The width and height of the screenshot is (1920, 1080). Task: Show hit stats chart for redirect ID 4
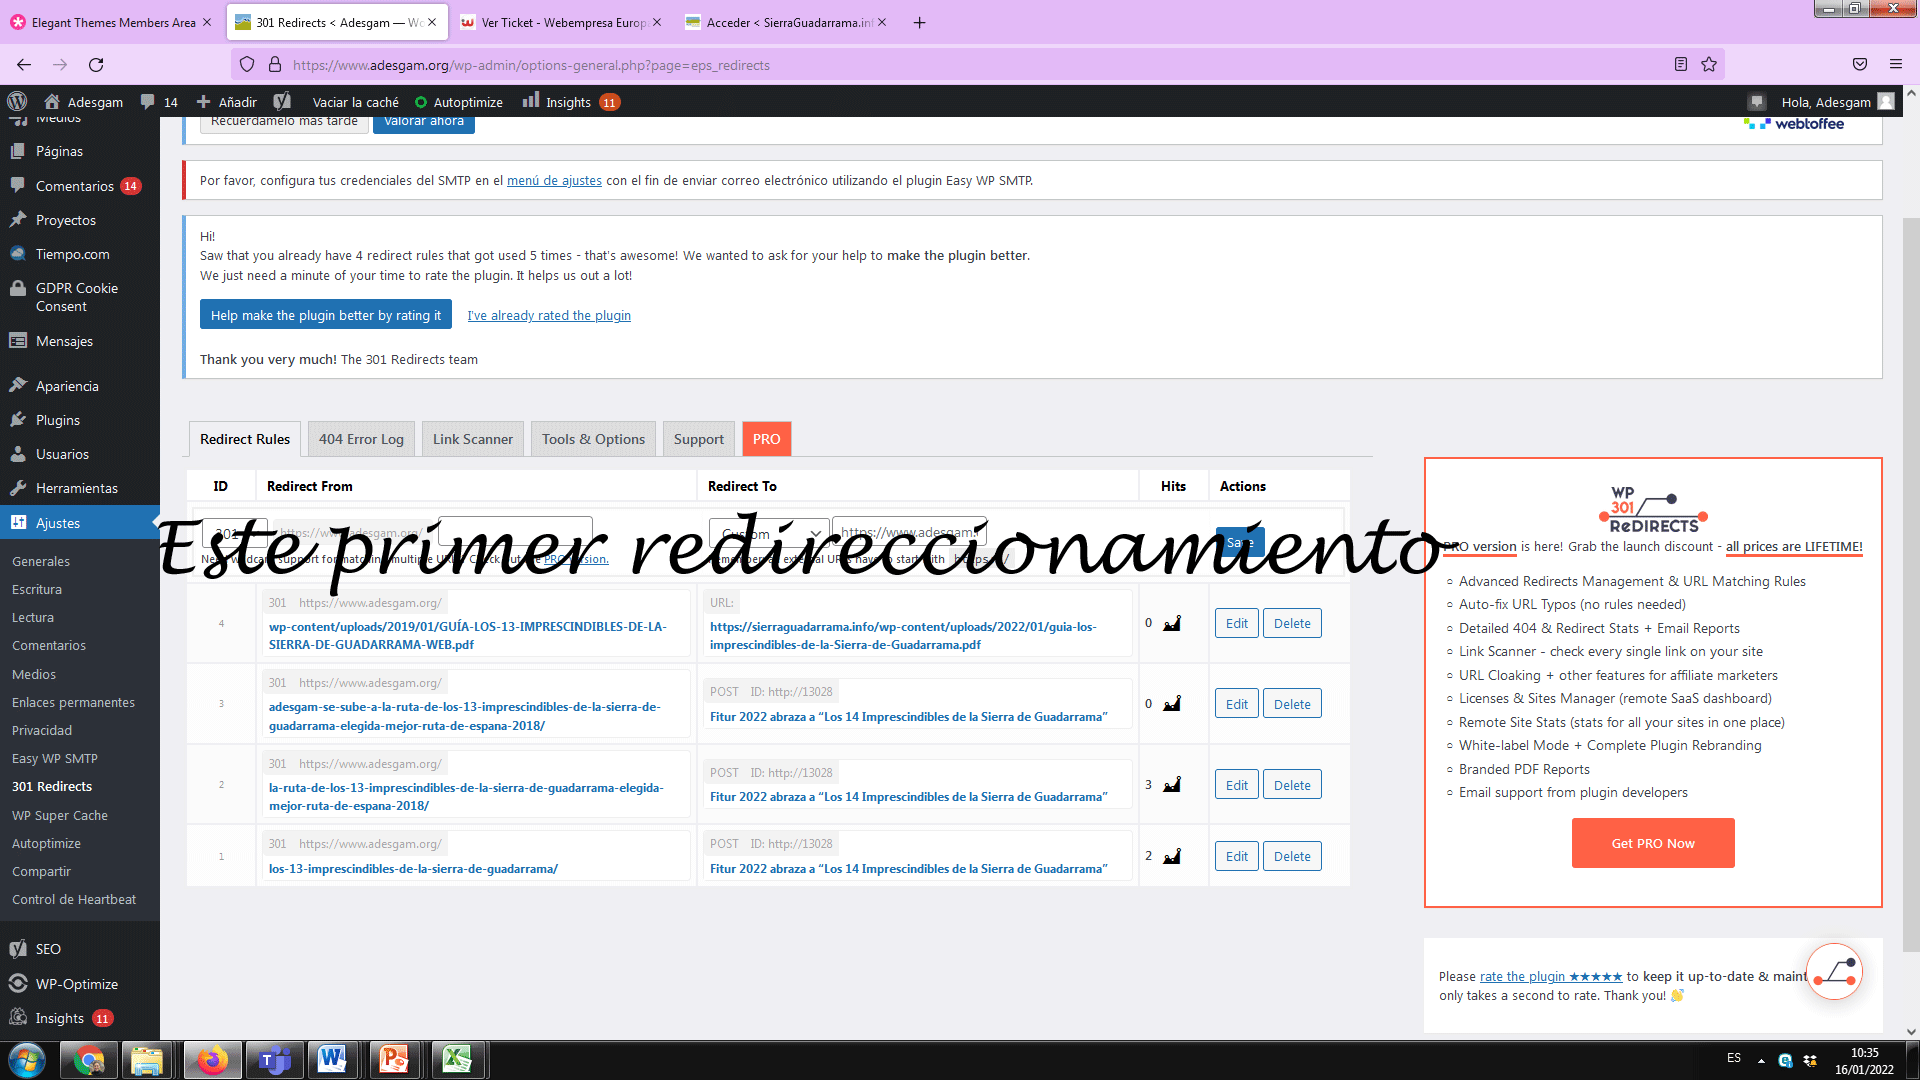(x=1172, y=624)
